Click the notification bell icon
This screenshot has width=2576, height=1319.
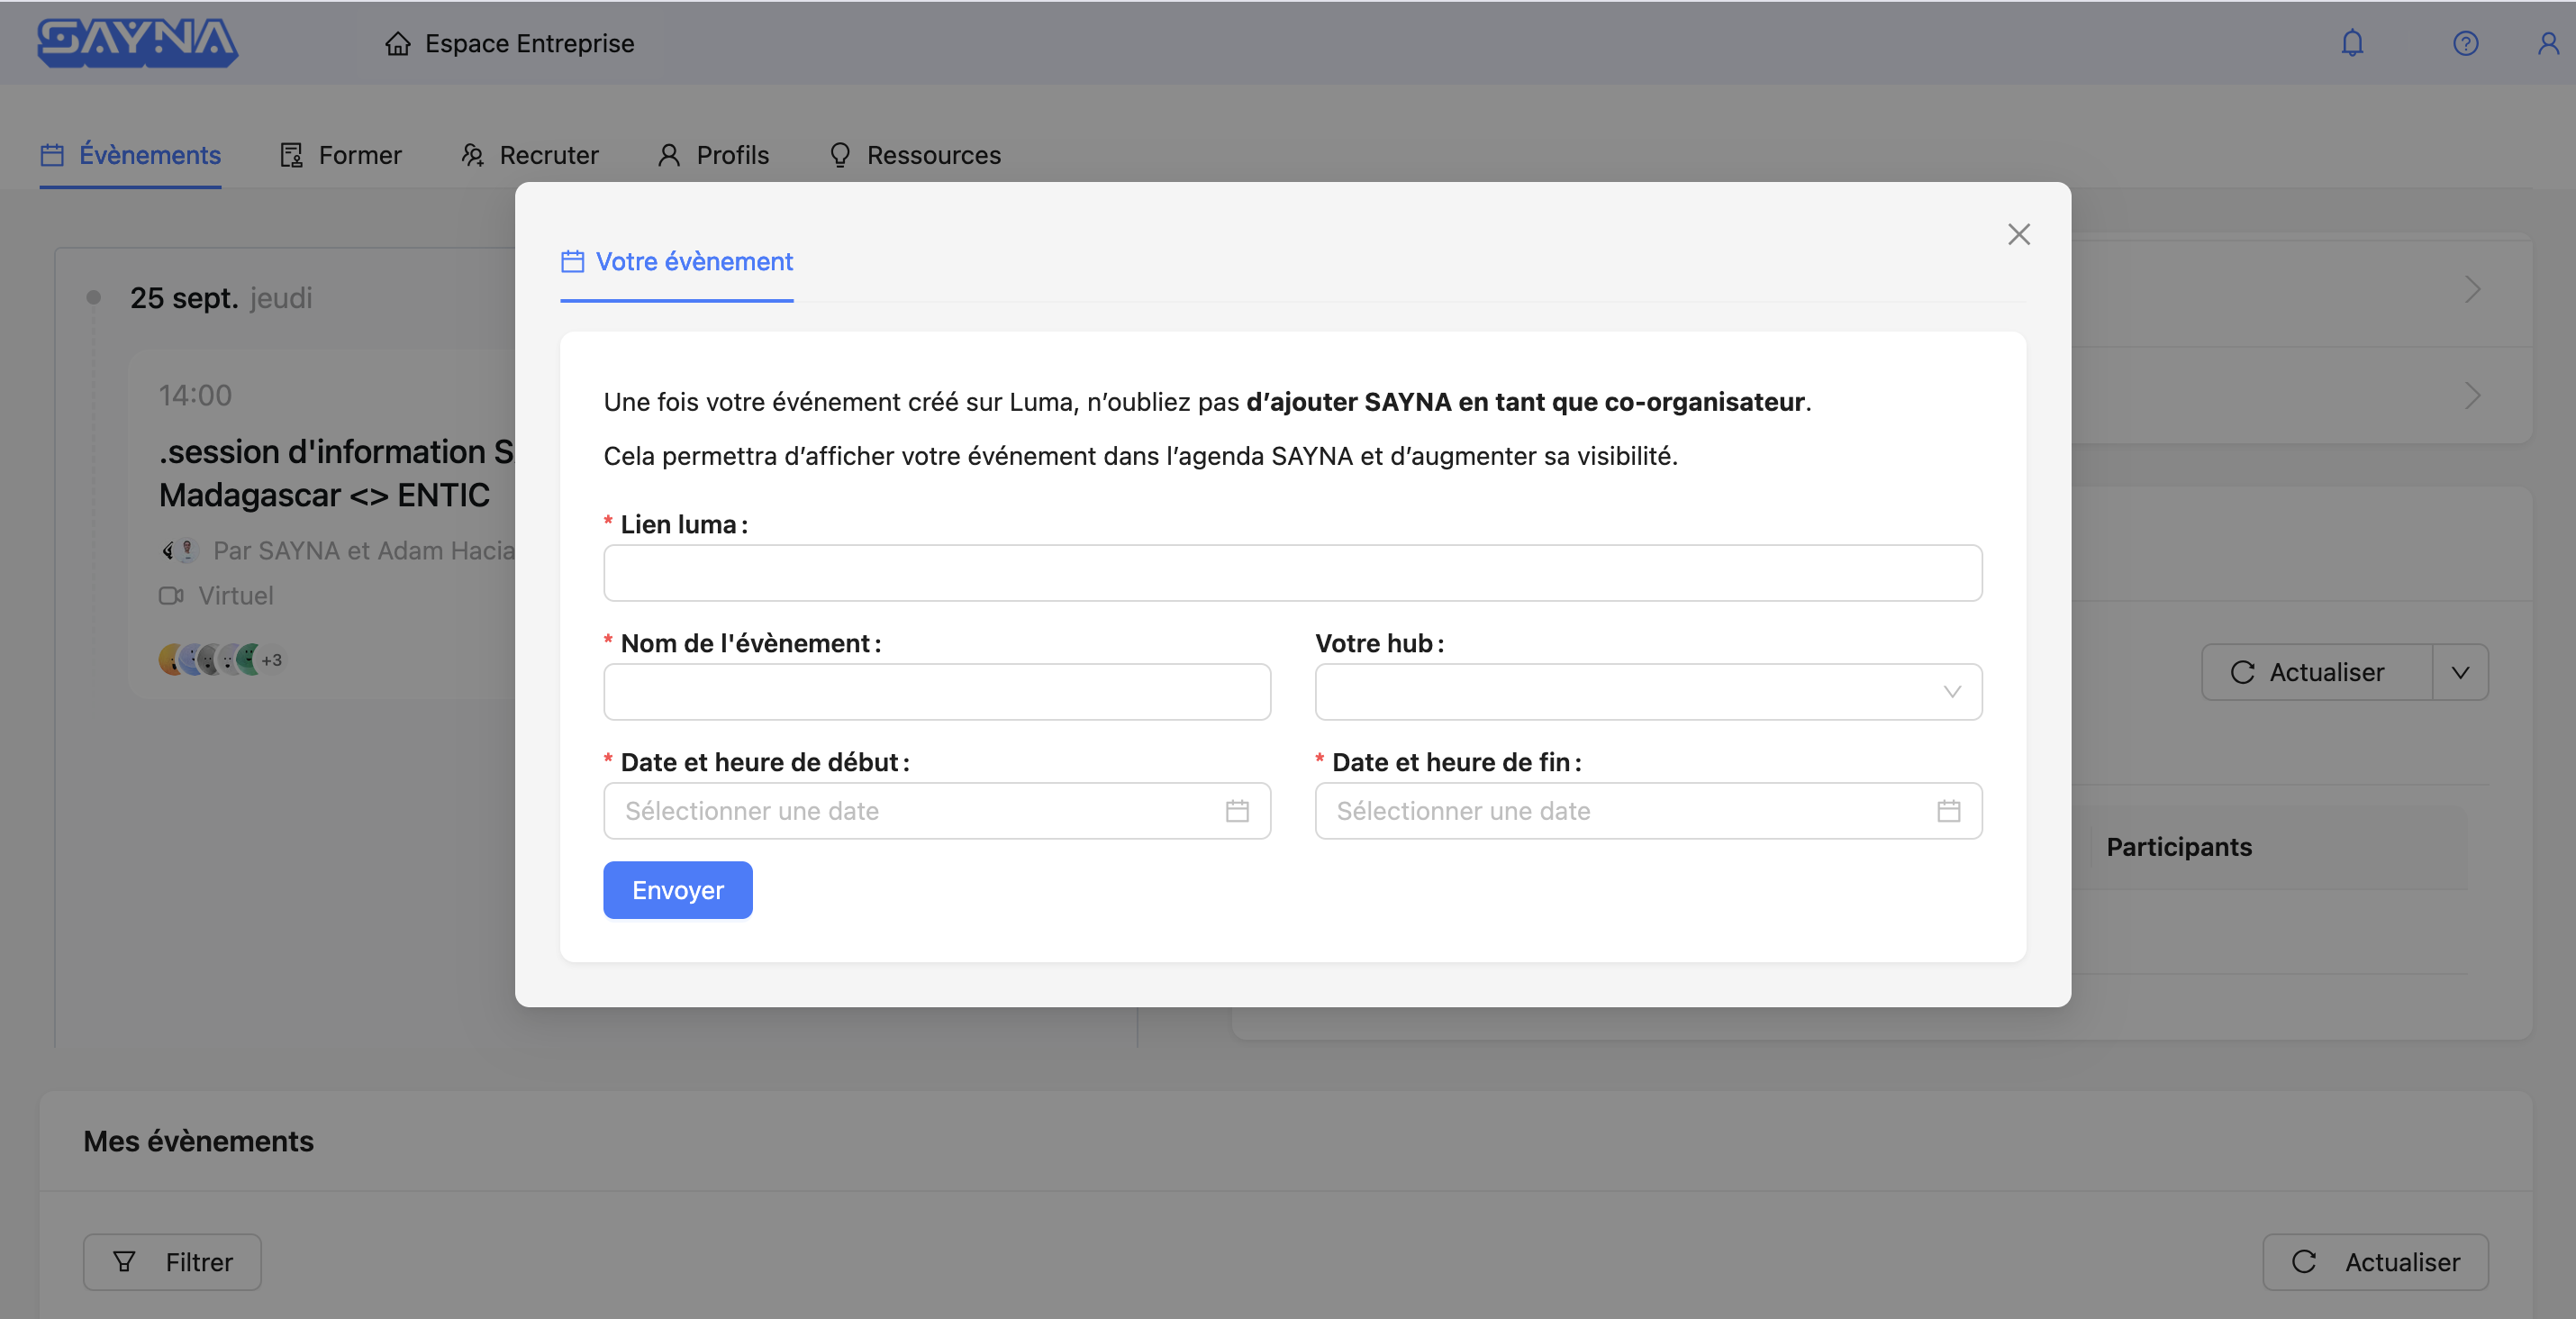pyautogui.click(x=2352, y=43)
